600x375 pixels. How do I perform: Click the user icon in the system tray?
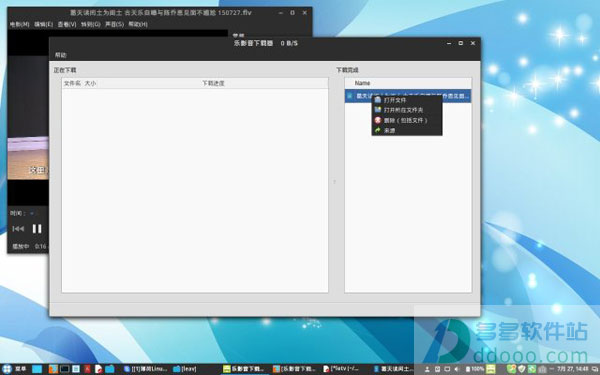pos(427,369)
